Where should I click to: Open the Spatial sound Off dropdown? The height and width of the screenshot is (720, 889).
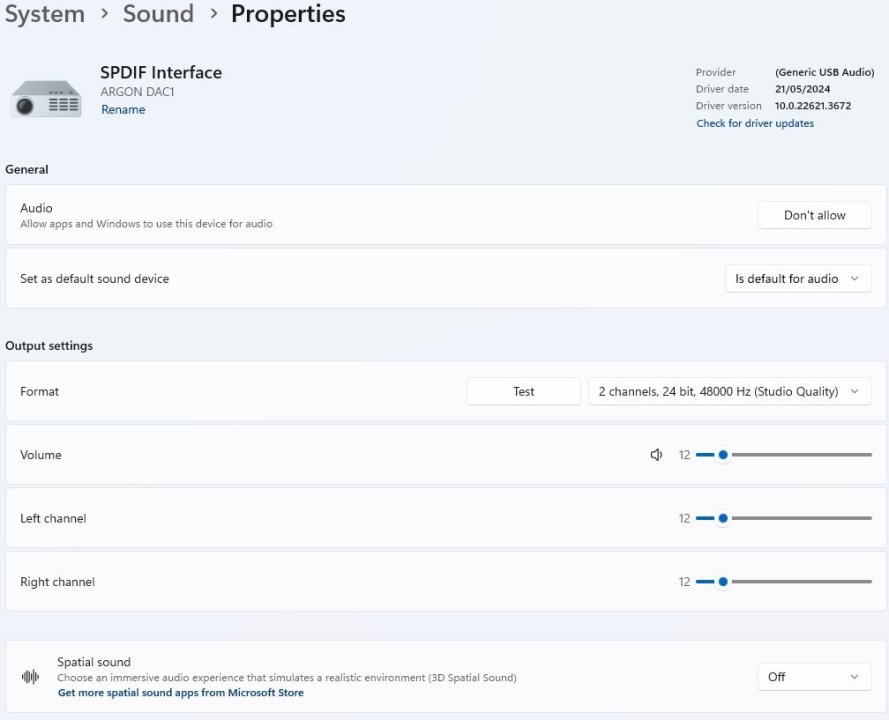(x=814, y=677)
